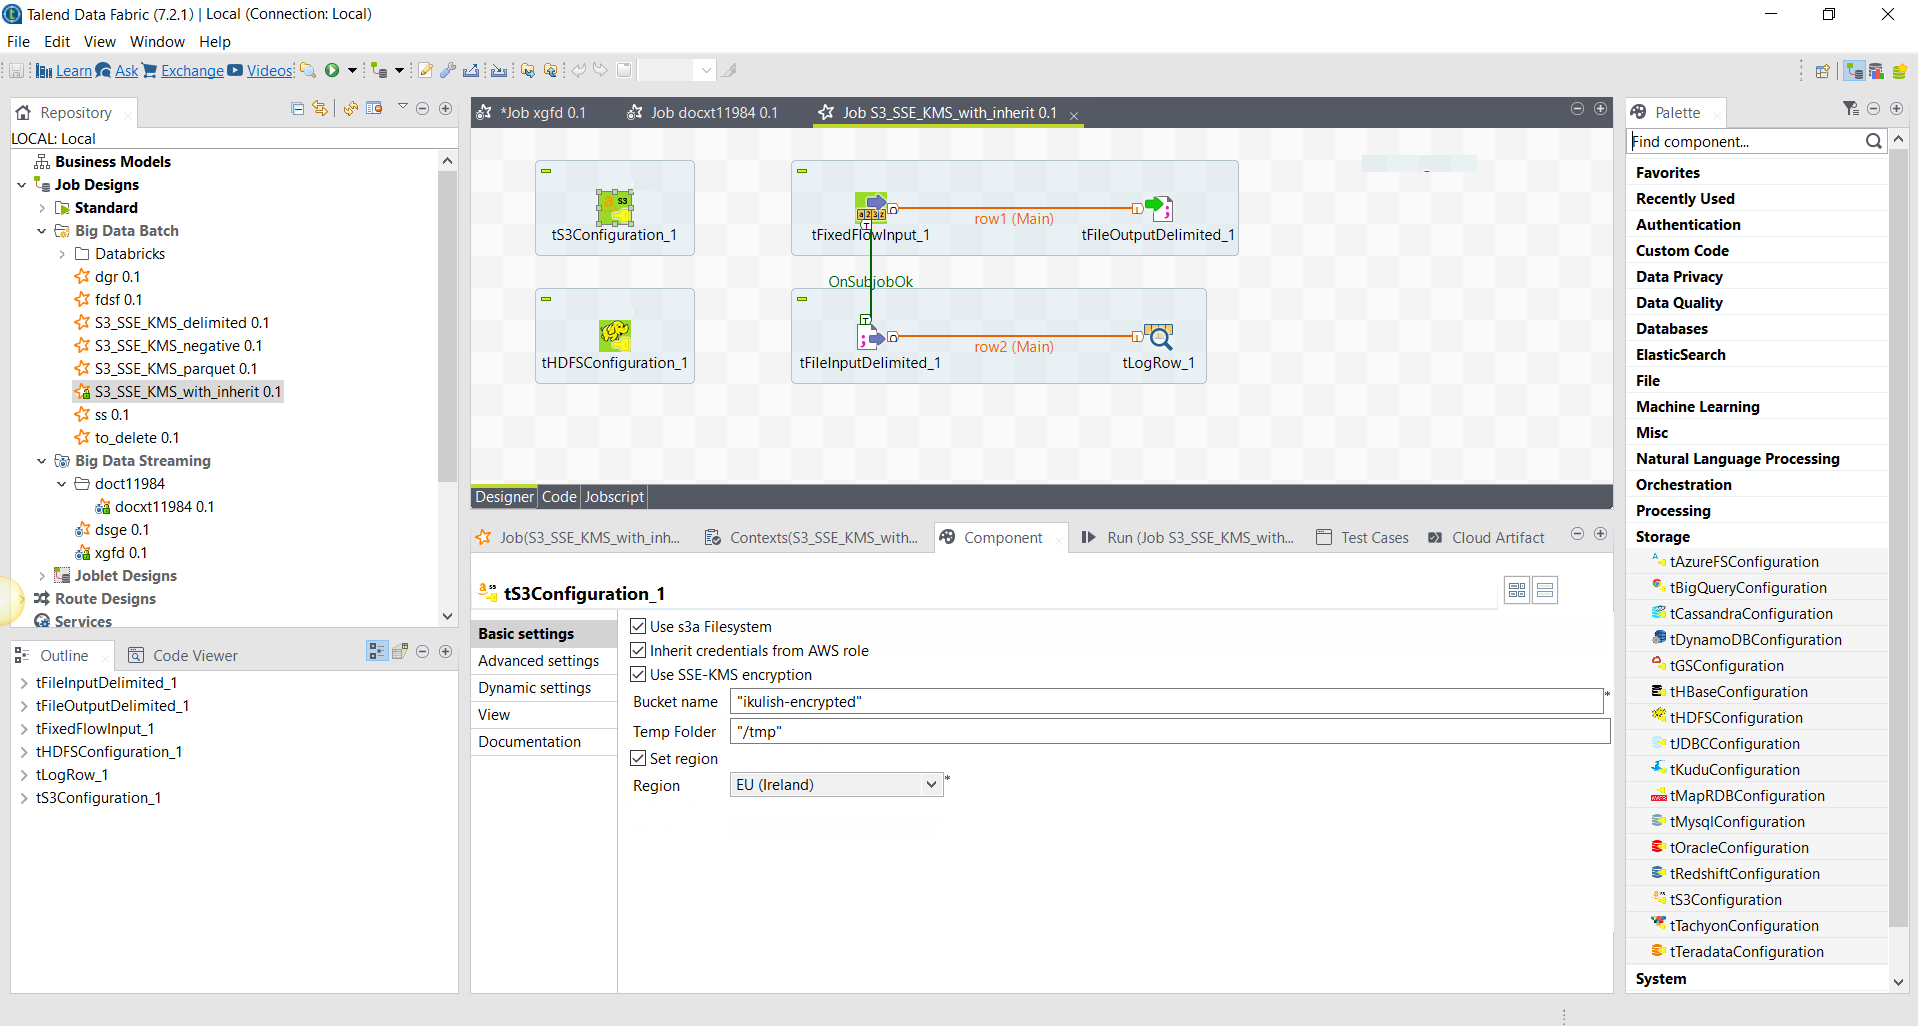Viewport: 1918px width, 1026px height.
Task: Open the Window menu
Action: point(157,42)
